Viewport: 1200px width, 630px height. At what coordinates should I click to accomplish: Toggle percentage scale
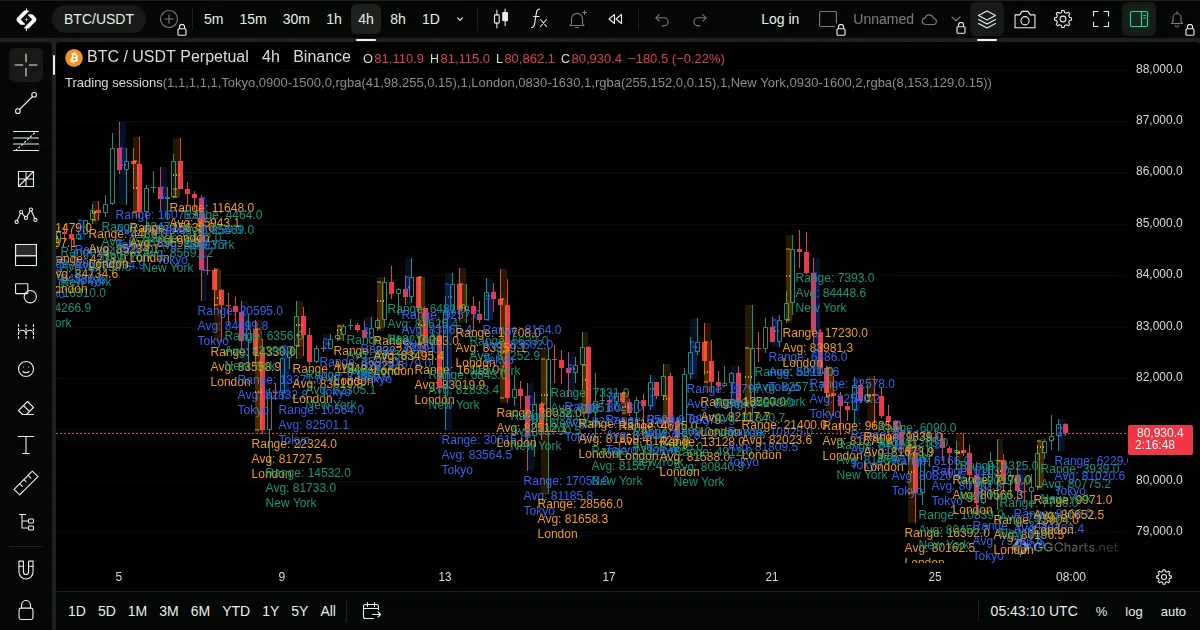click(x=1101, y=611)
